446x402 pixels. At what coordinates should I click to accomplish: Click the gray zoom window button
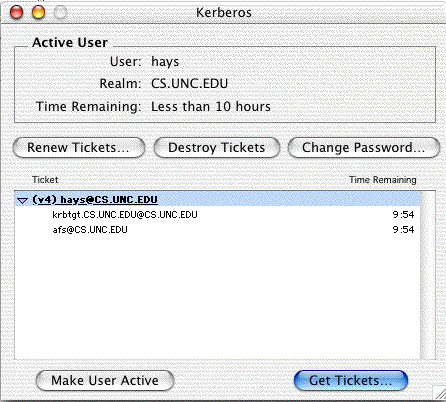coord(60,12)
